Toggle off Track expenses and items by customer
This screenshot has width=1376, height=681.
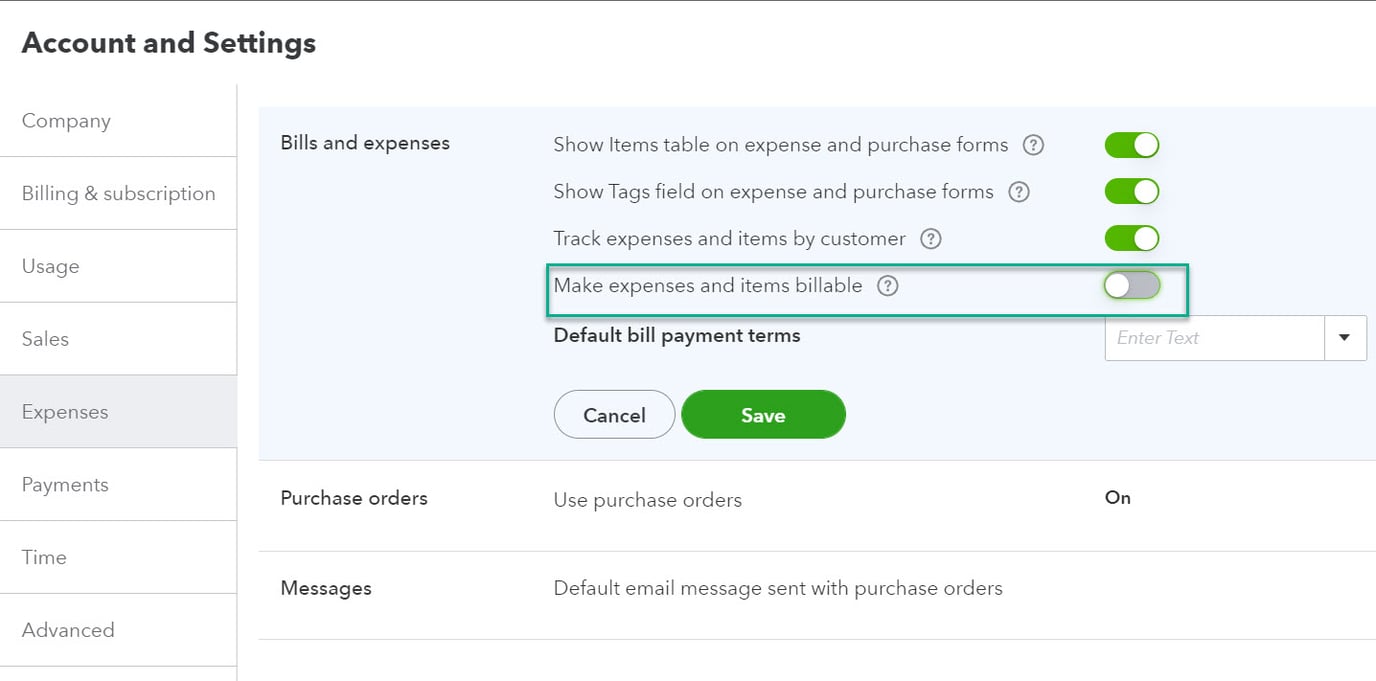coord(1131,238)
